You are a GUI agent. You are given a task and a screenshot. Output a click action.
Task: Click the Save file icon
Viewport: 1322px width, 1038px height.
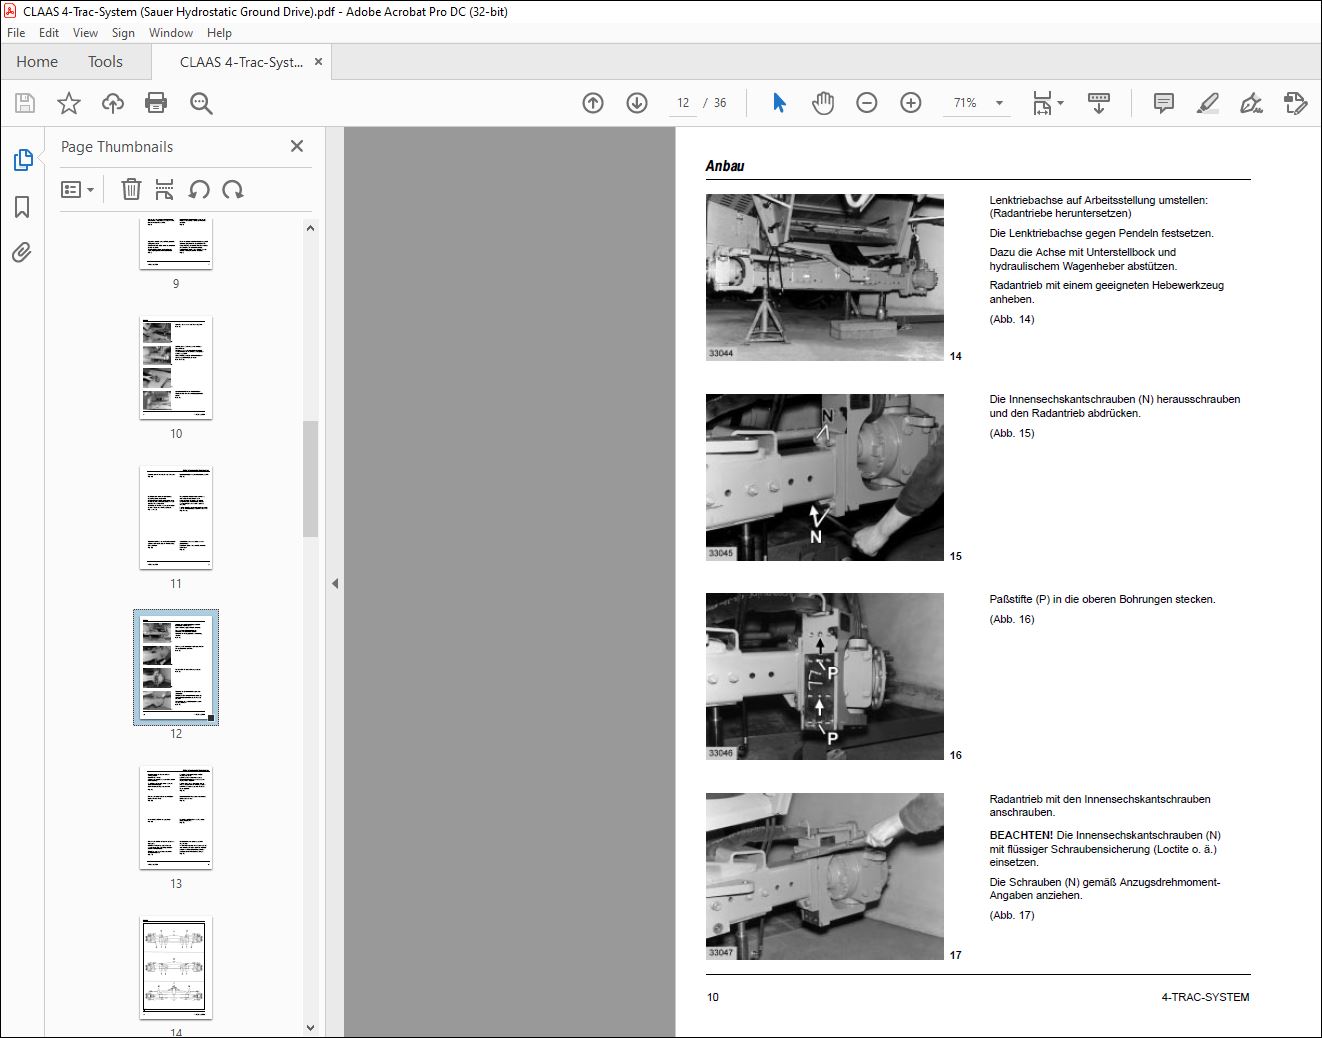(x=25, y=103)
